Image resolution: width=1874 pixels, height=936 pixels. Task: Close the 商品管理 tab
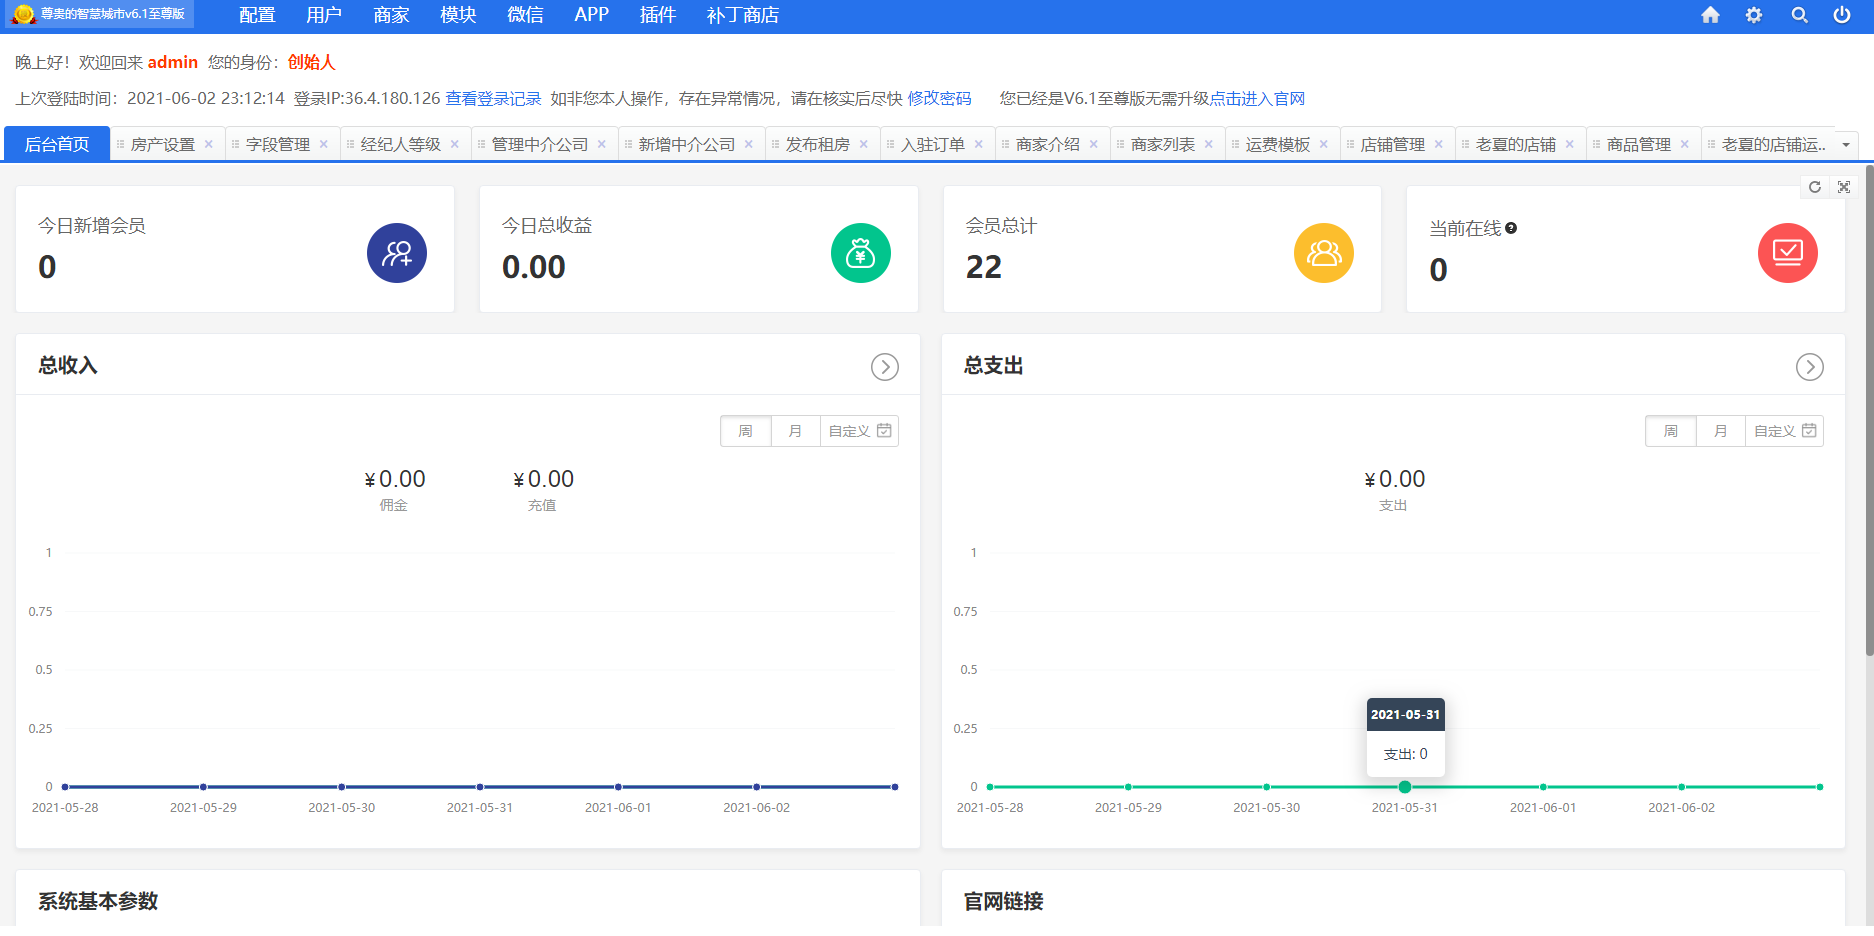coord(1685,144)
